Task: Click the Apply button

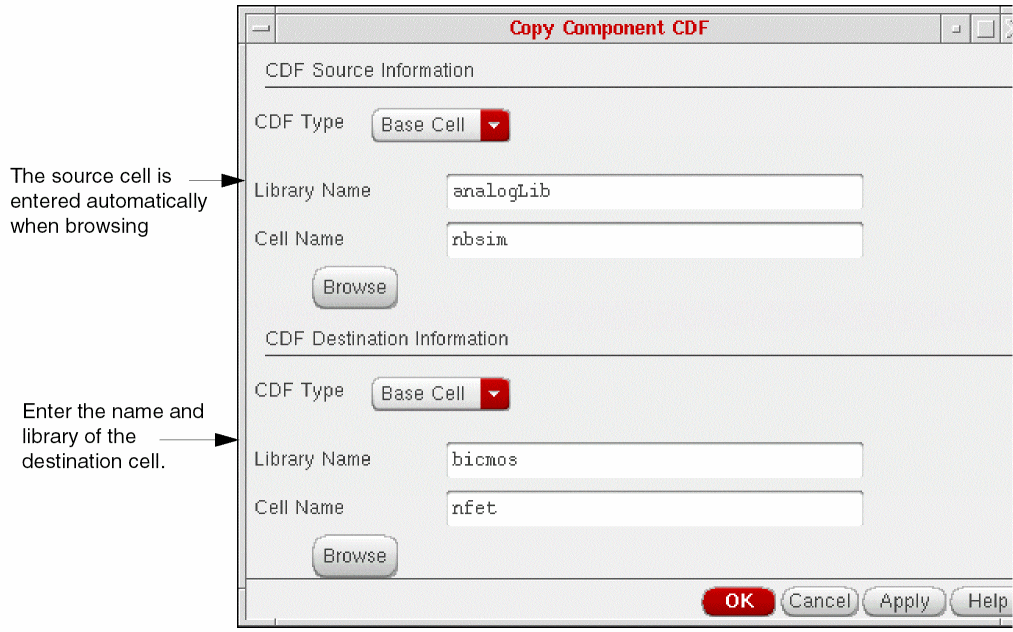Action: 903,601
